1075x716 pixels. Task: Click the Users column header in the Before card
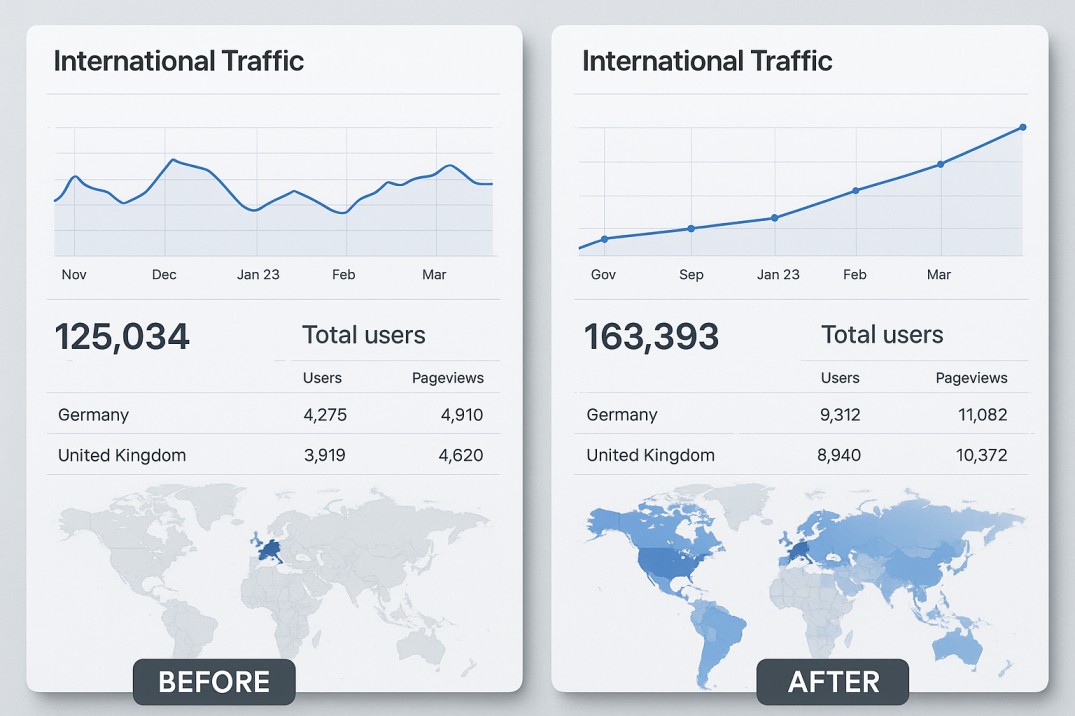tap(322, 378)
